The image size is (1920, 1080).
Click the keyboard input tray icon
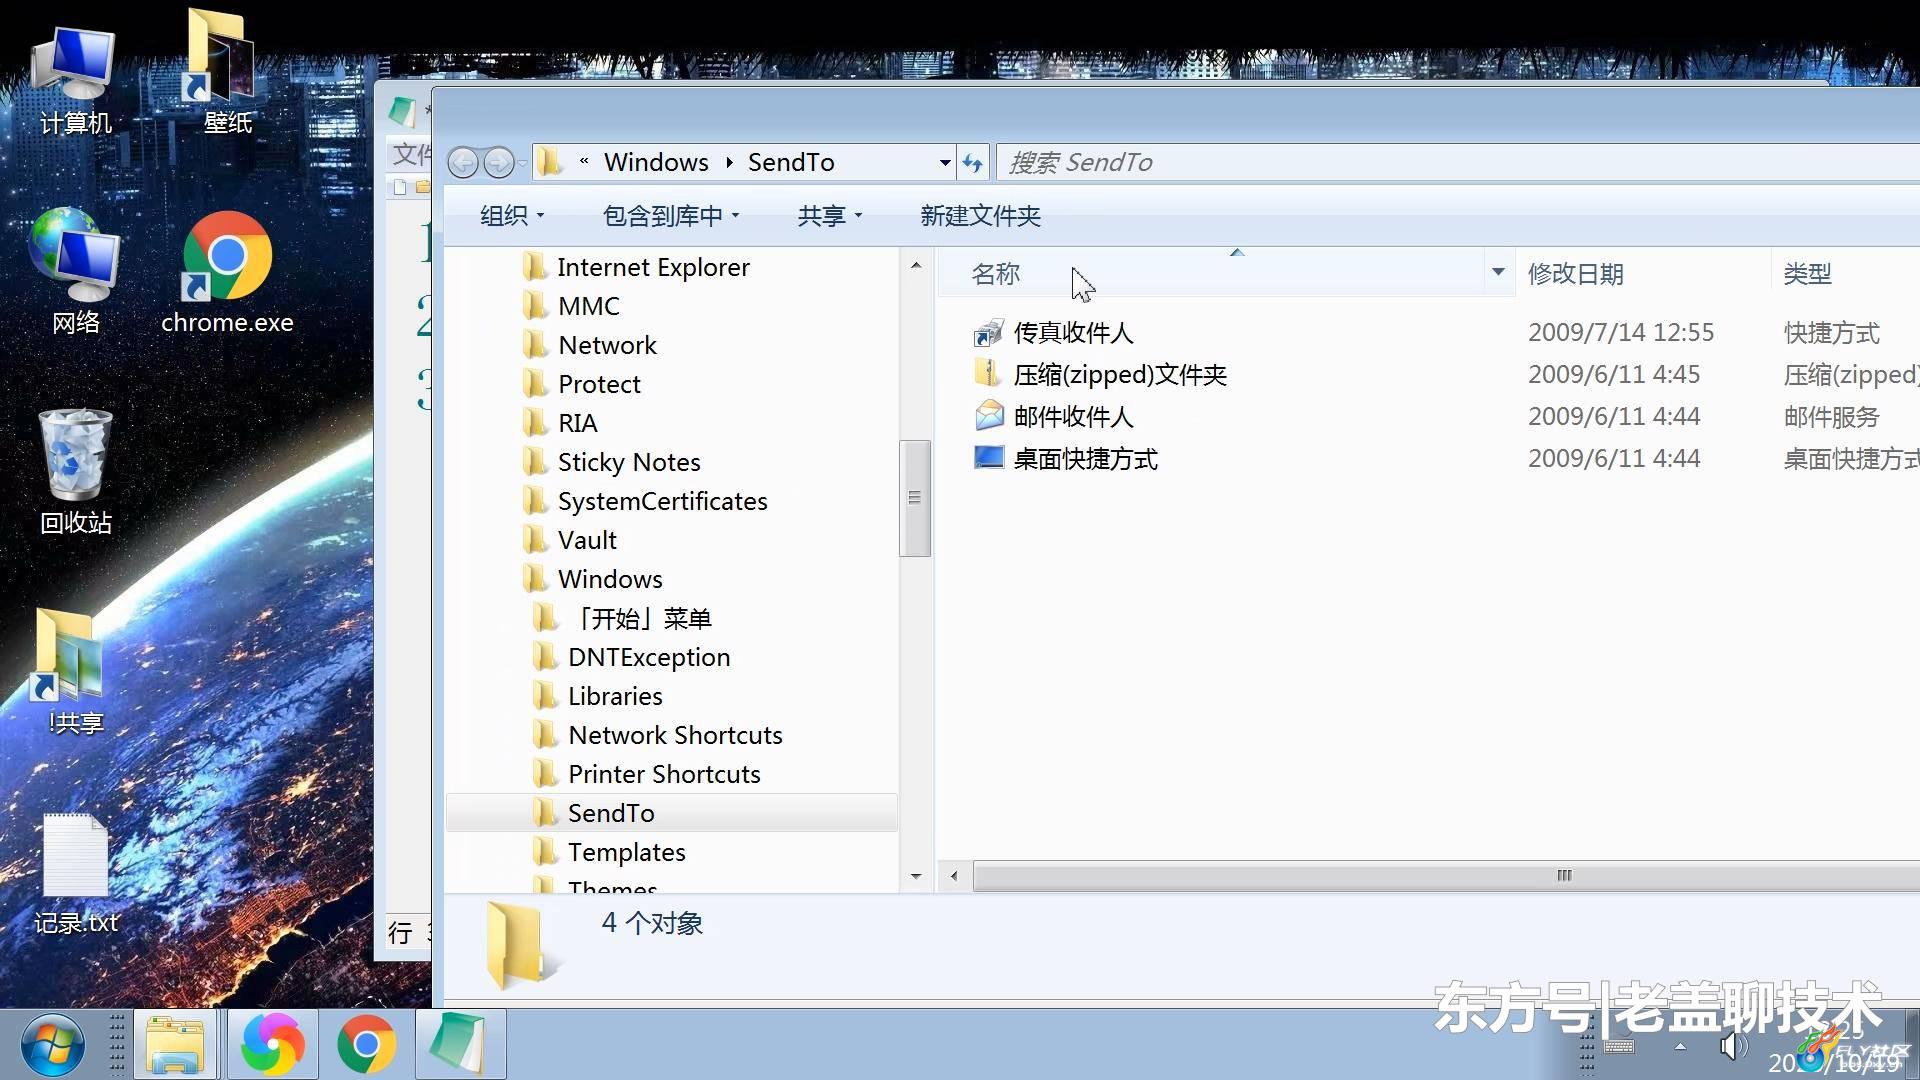pyautogui.click(x=1619, y=1047)
